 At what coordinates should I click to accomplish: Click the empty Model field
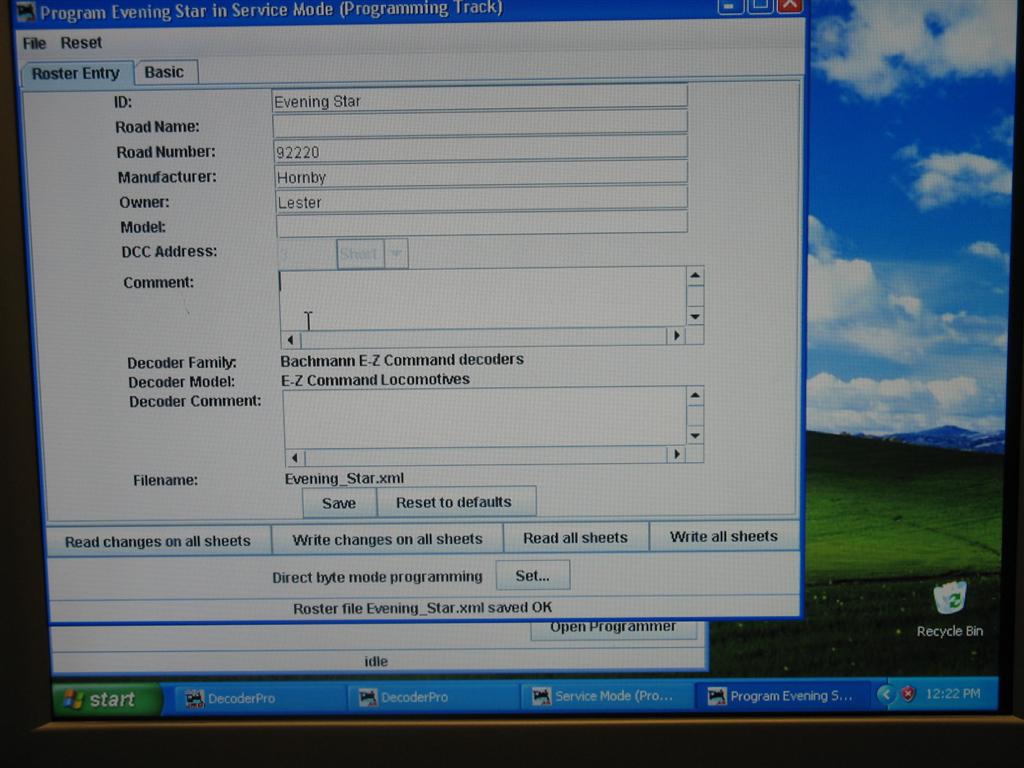(482, 225)
